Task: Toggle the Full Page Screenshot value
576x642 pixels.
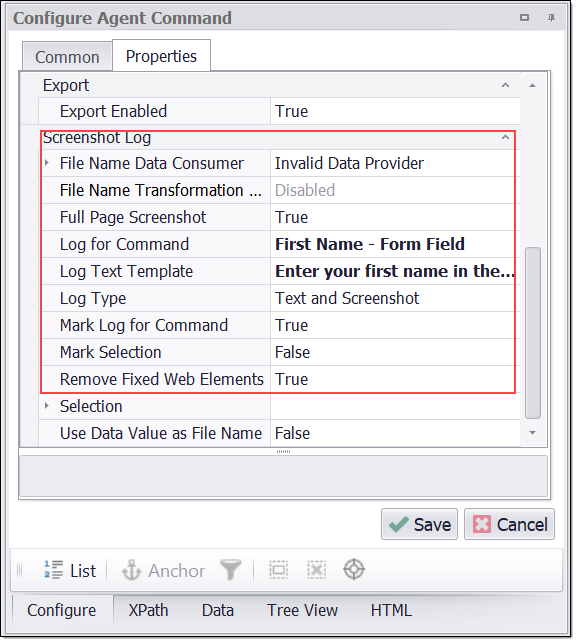Action: (x=395, y=217)
